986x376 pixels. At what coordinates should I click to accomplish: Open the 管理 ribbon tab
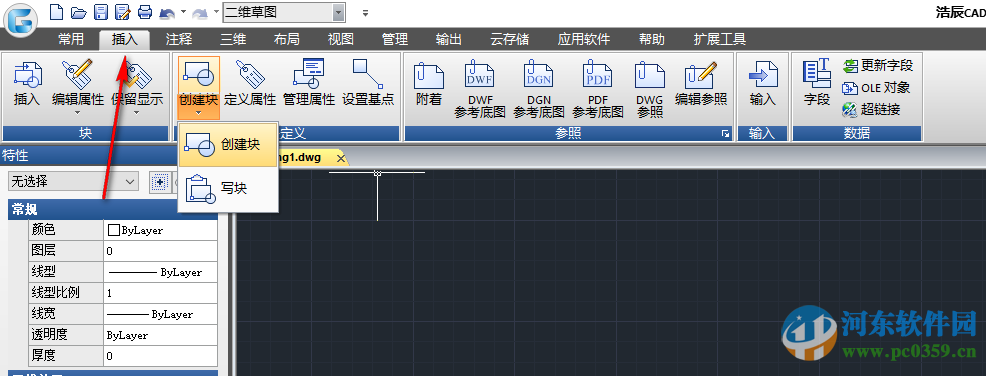395,40
